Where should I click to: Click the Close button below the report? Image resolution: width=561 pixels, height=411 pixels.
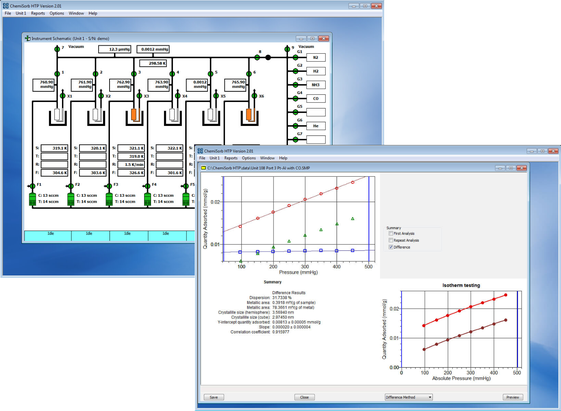(304, 397)
